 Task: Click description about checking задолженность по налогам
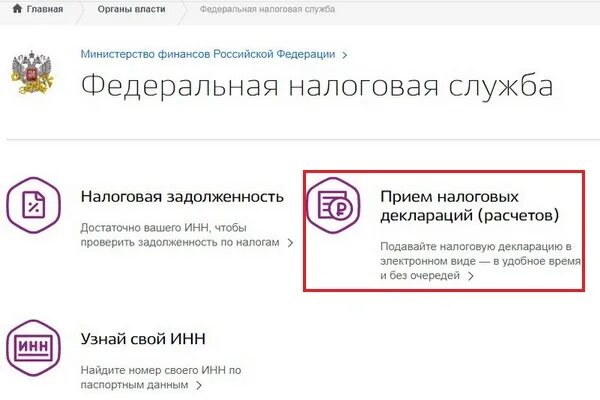tap(180, 235)
